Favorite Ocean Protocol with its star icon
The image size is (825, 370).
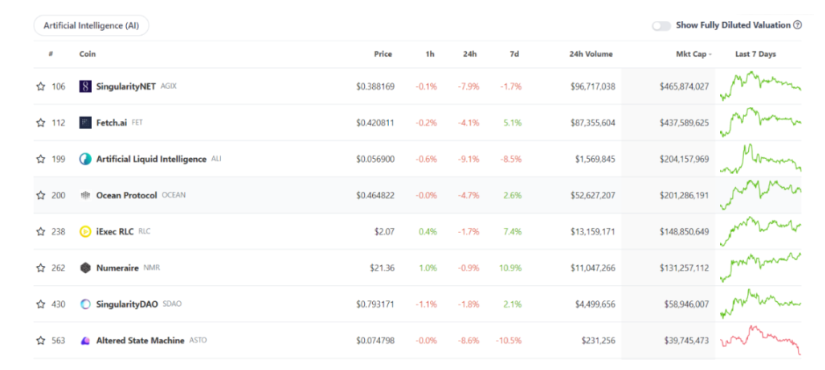(x=41, y=195)
